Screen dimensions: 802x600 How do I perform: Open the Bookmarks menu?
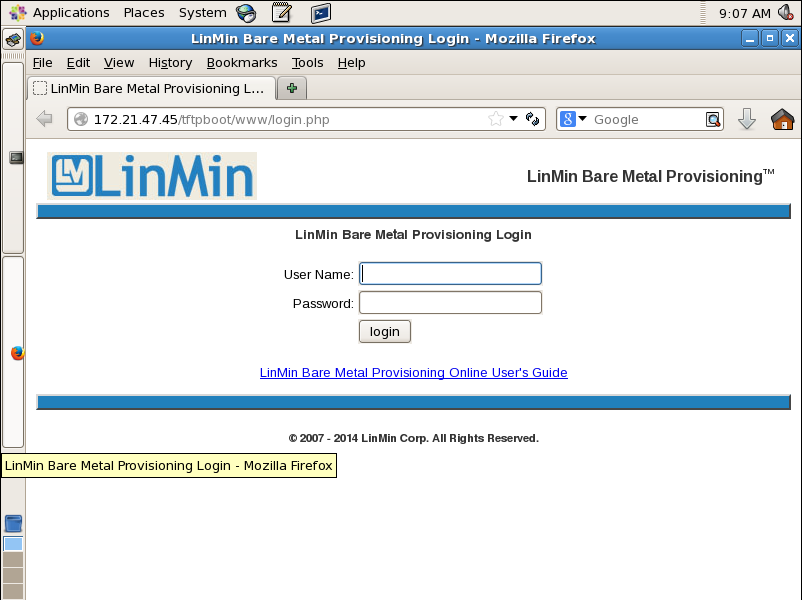click(242, 62)
